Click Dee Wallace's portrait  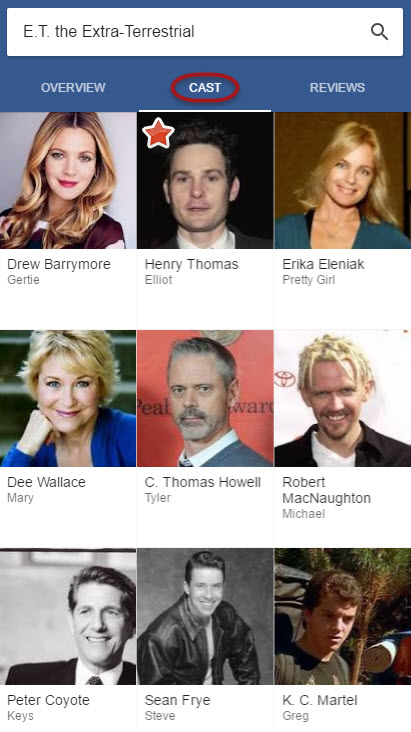68,398
